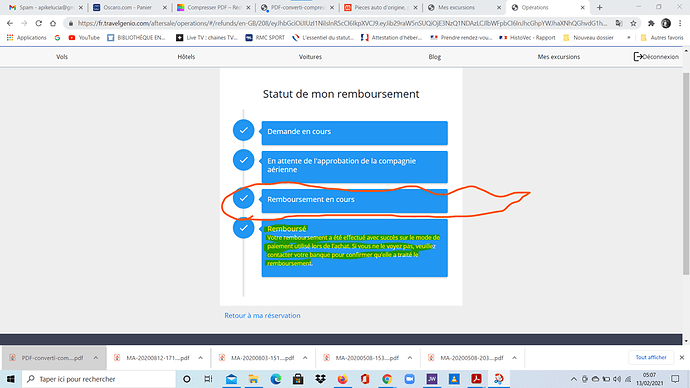Open the Applications bookmark

click(x=27, y=38)
